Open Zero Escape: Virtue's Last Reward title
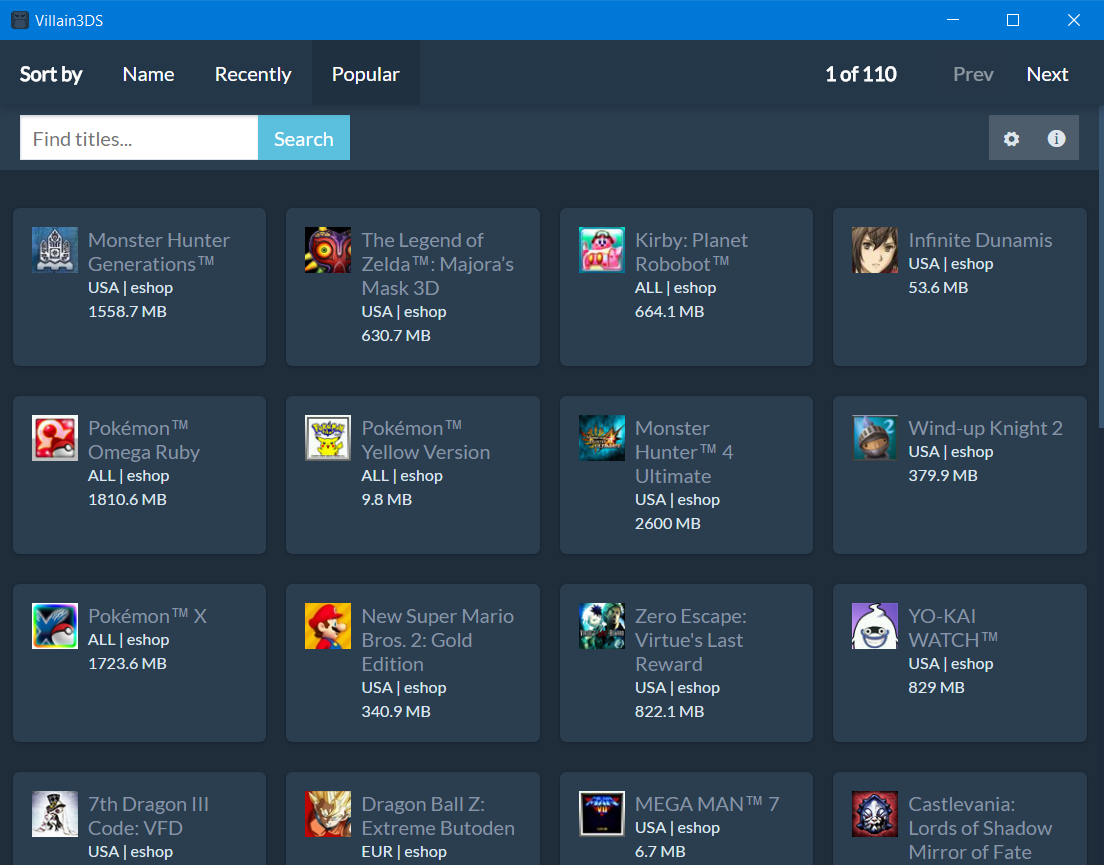Screen dimensions: 1104x865 pyautogui.click(x=691, y=640)
